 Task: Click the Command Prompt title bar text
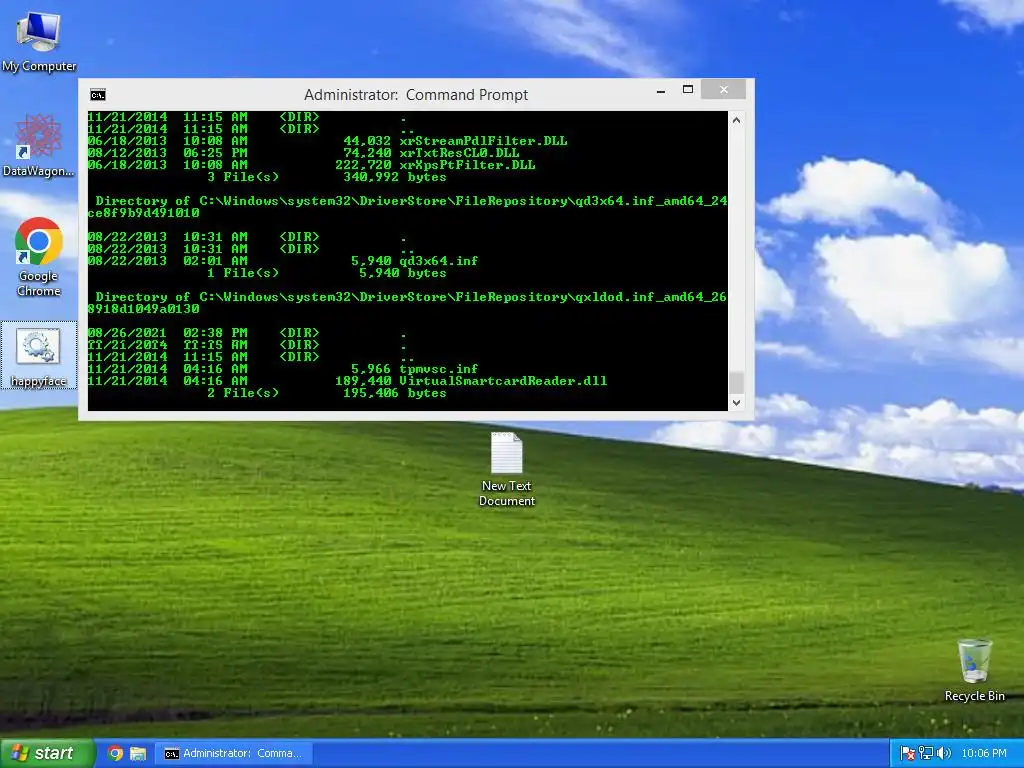coord(416,95)
